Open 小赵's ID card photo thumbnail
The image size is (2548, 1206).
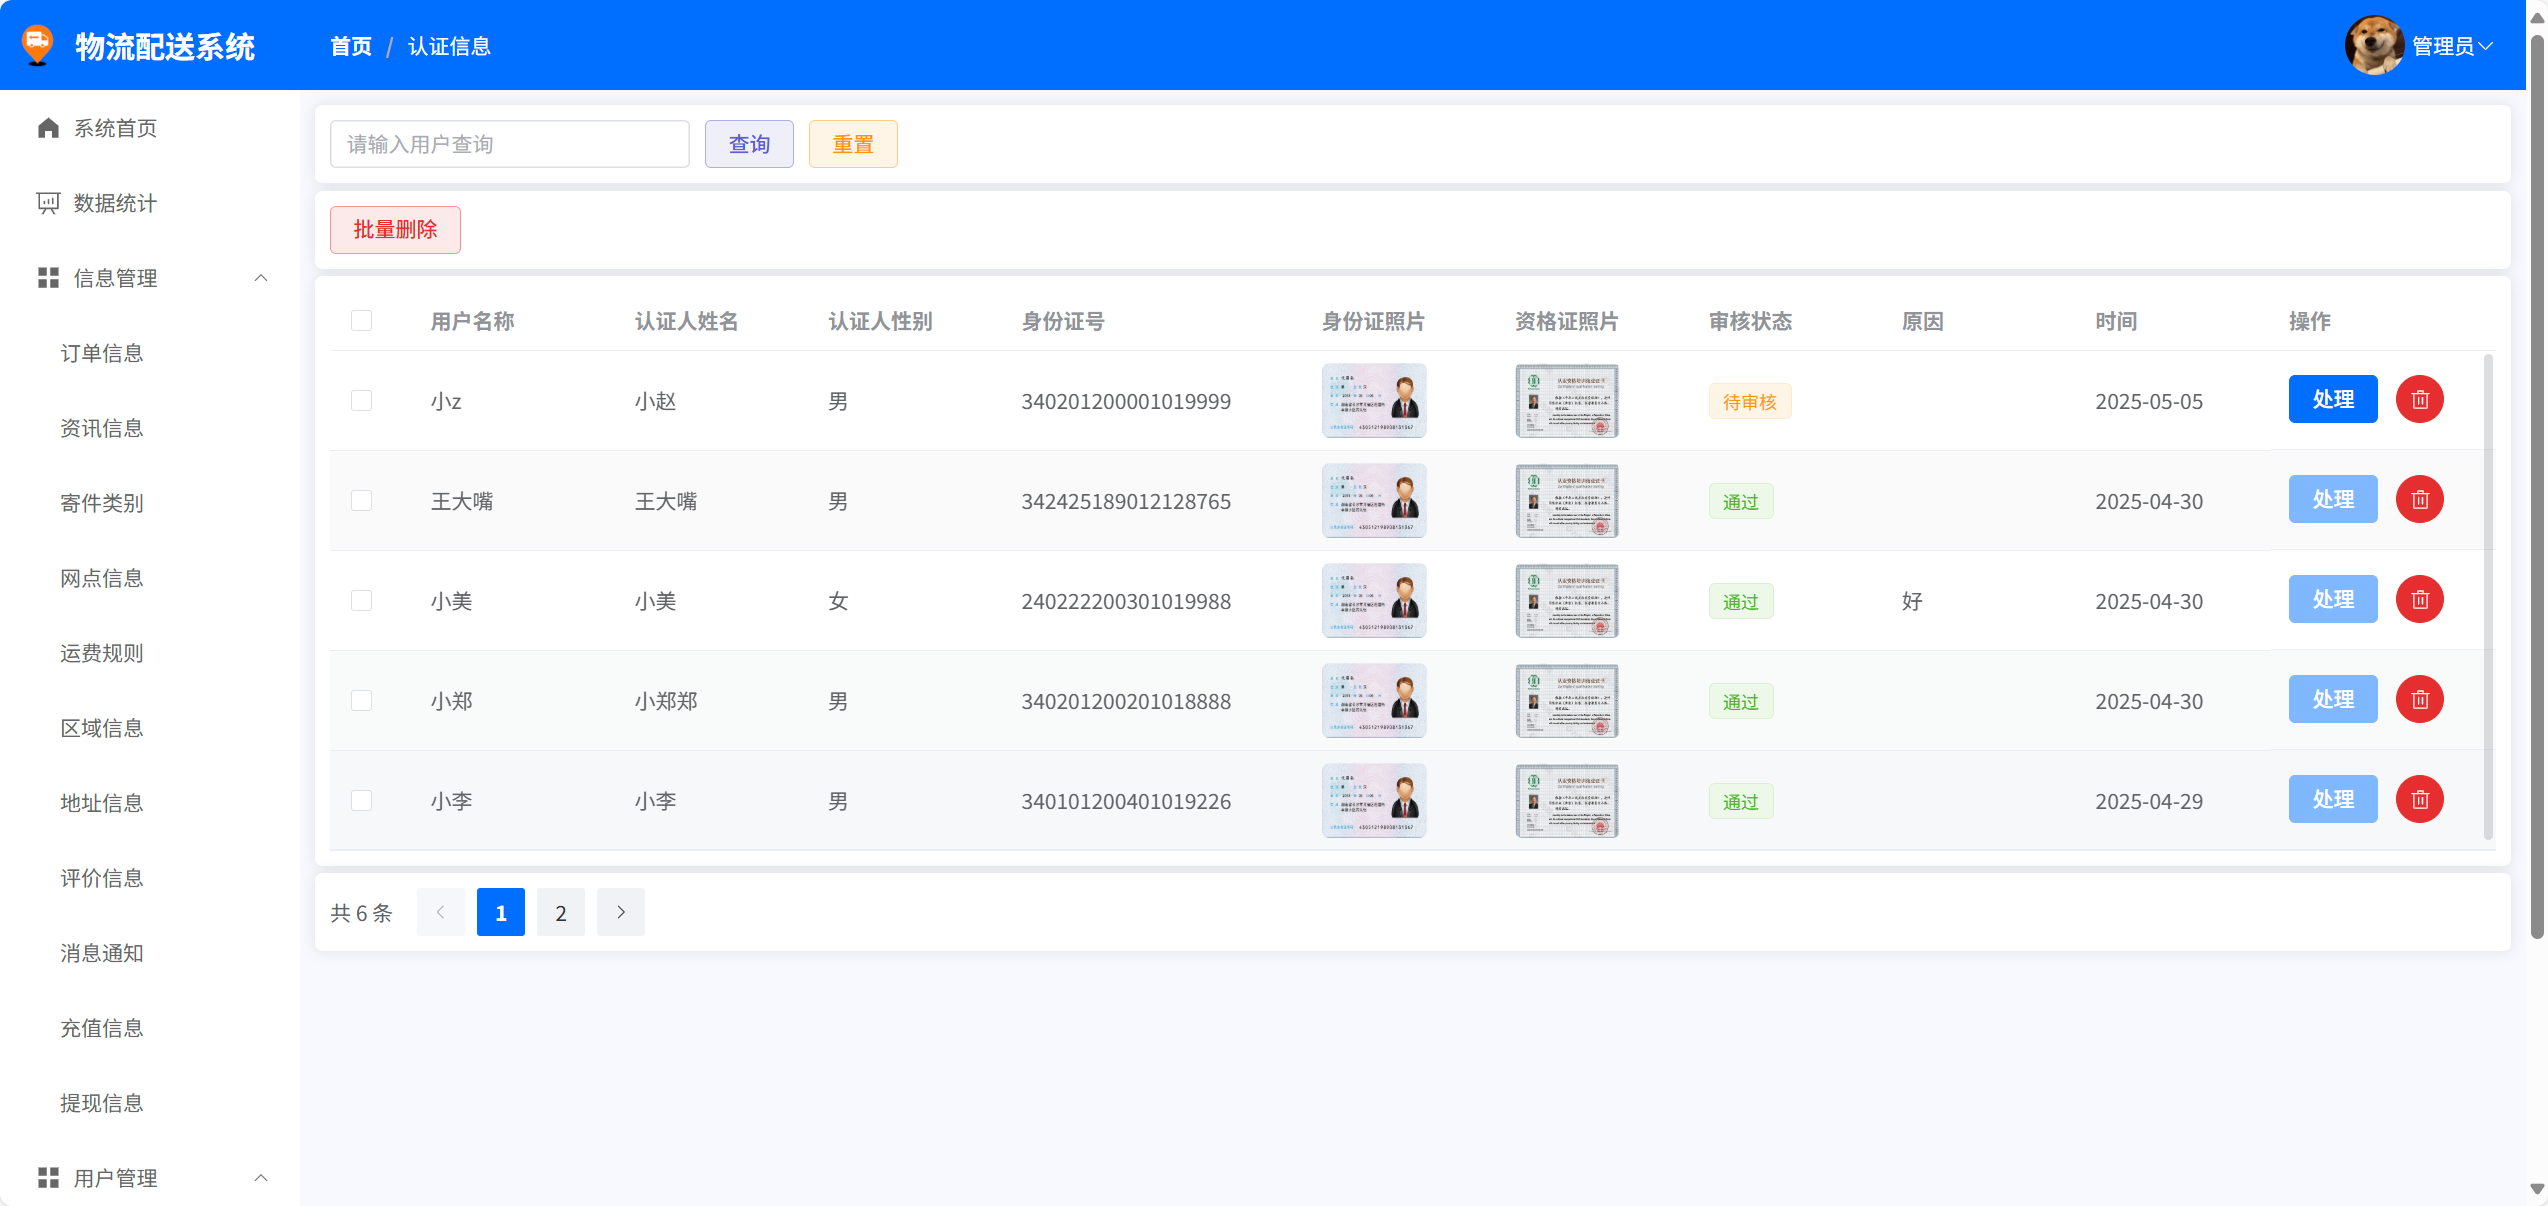point(1373,401)
